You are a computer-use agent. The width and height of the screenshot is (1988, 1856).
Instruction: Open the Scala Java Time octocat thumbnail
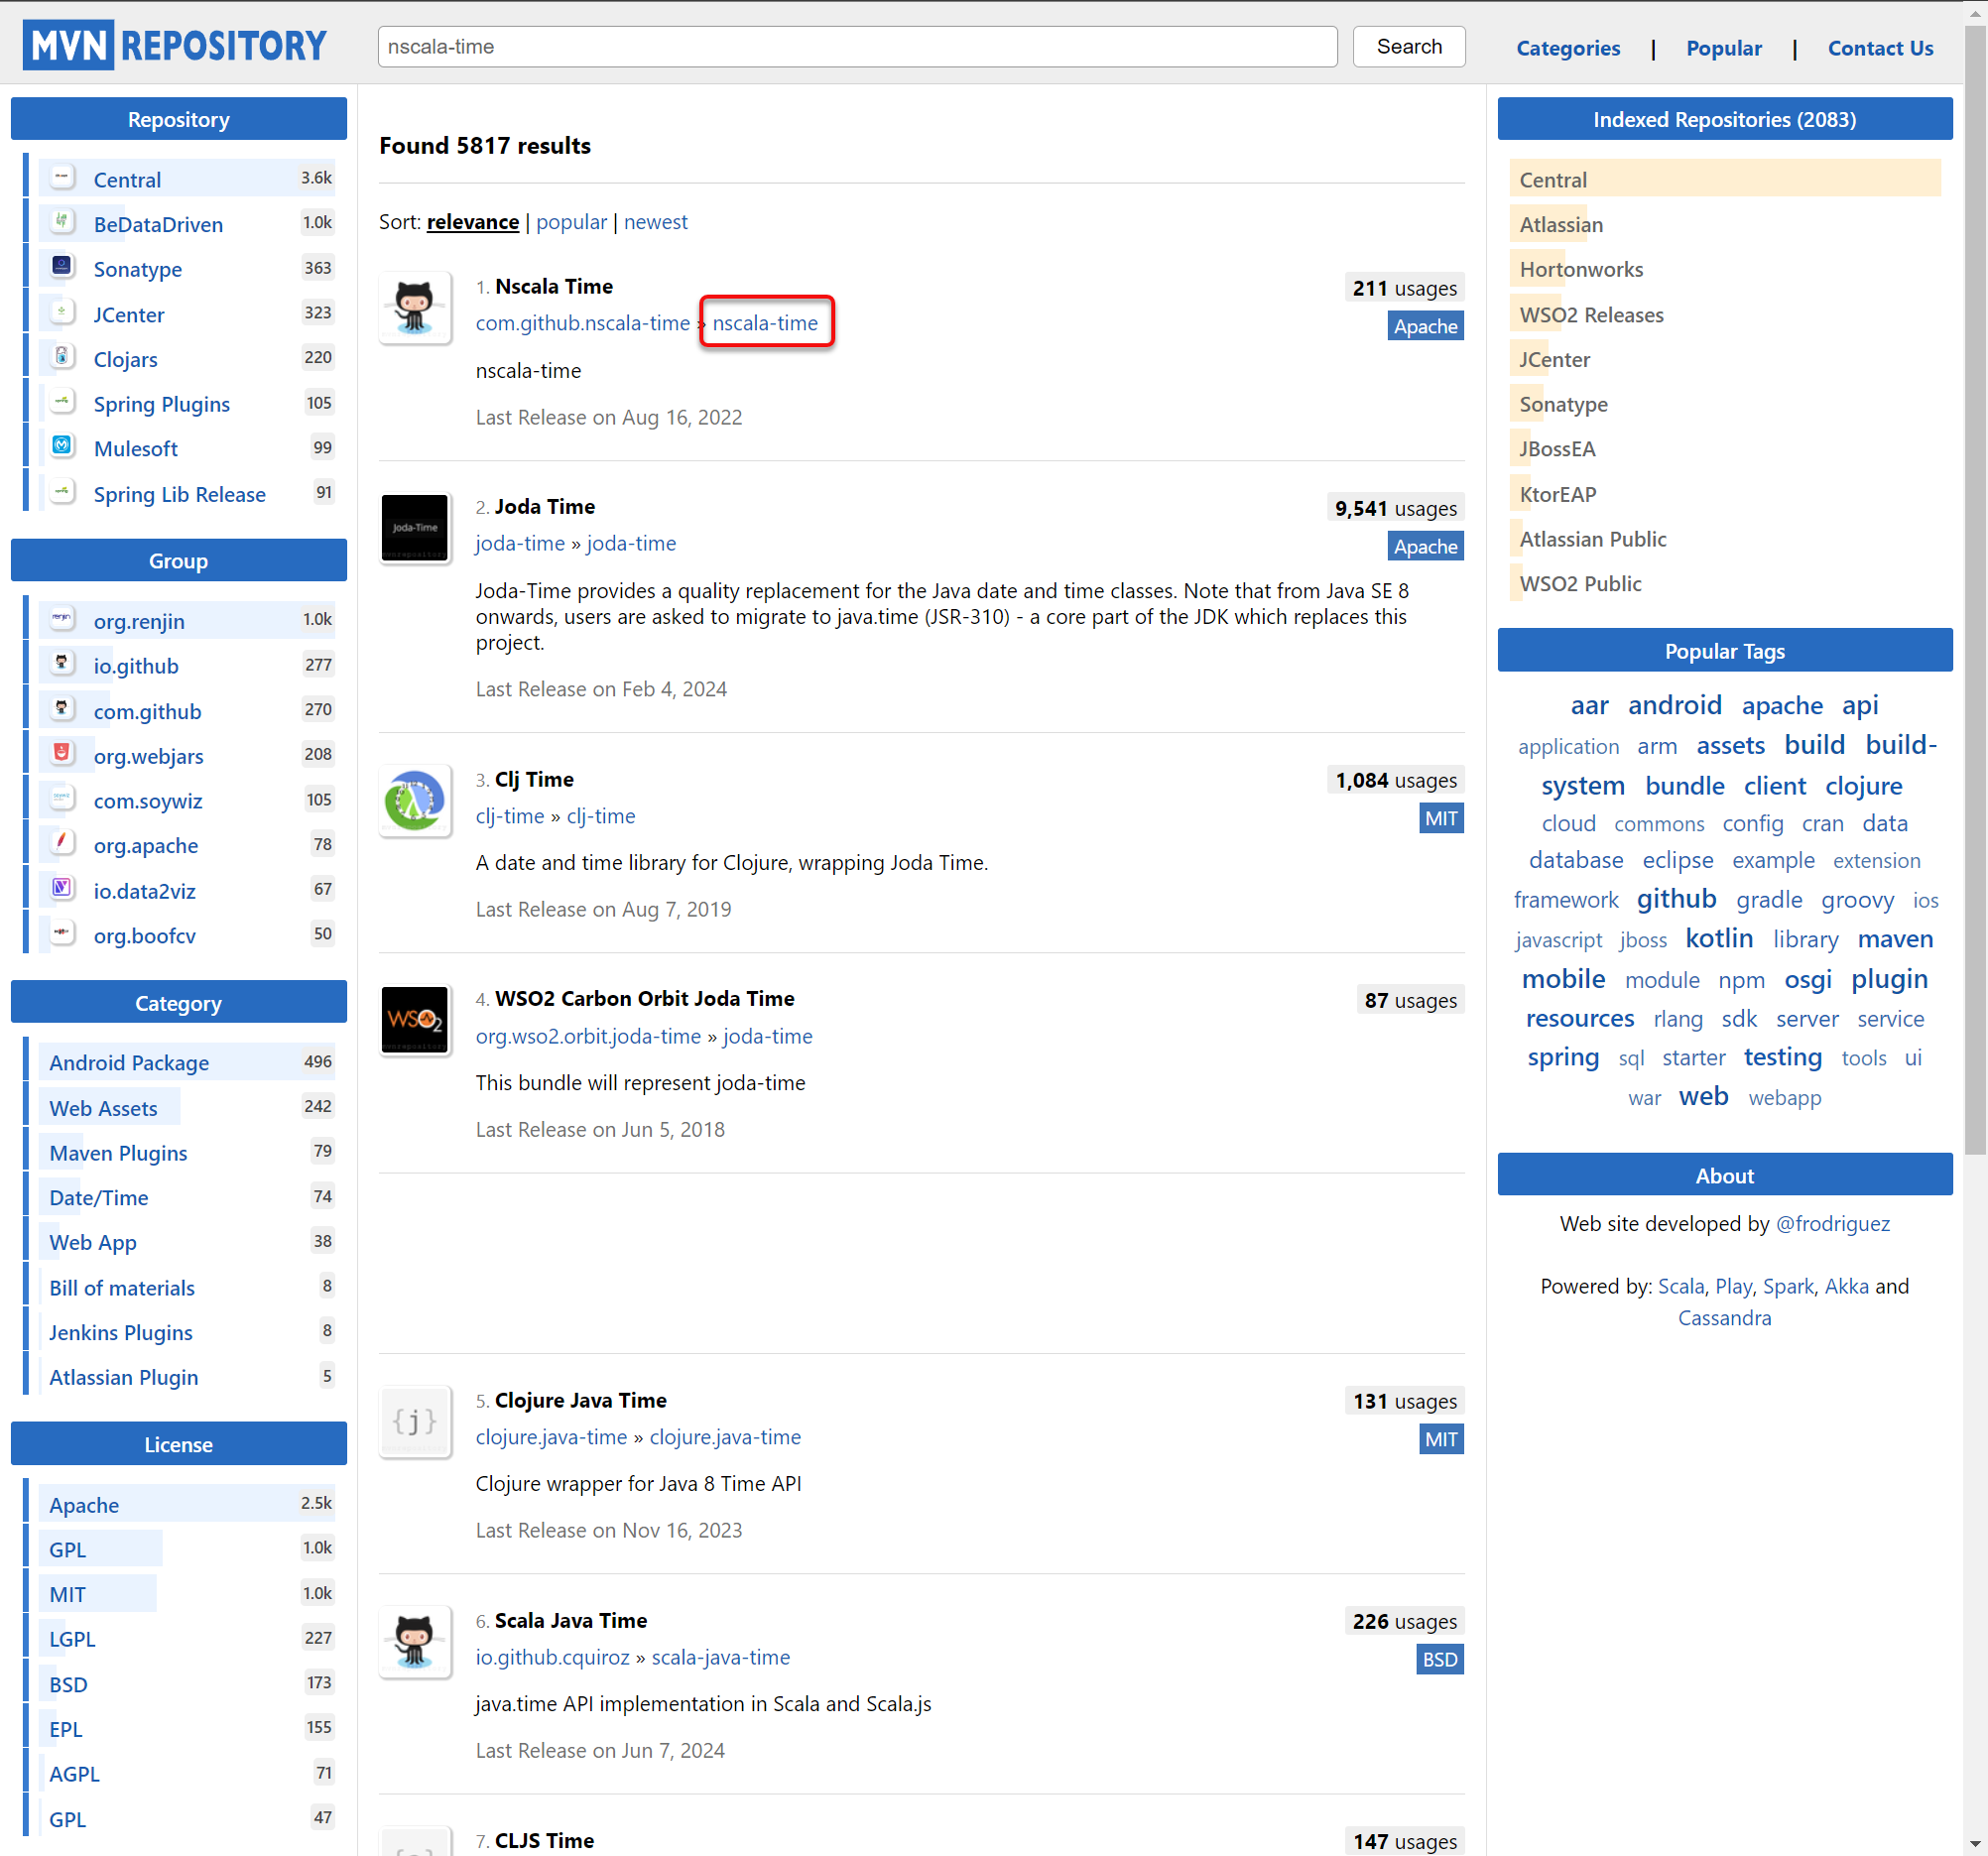tap(415, 1642)
